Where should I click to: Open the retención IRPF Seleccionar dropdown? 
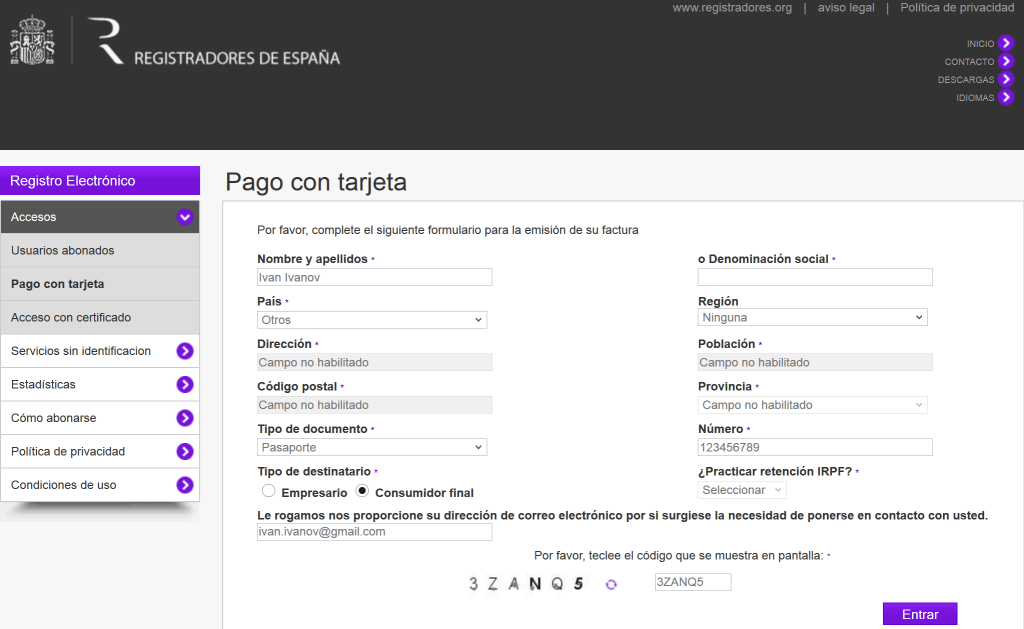(742, 490)
